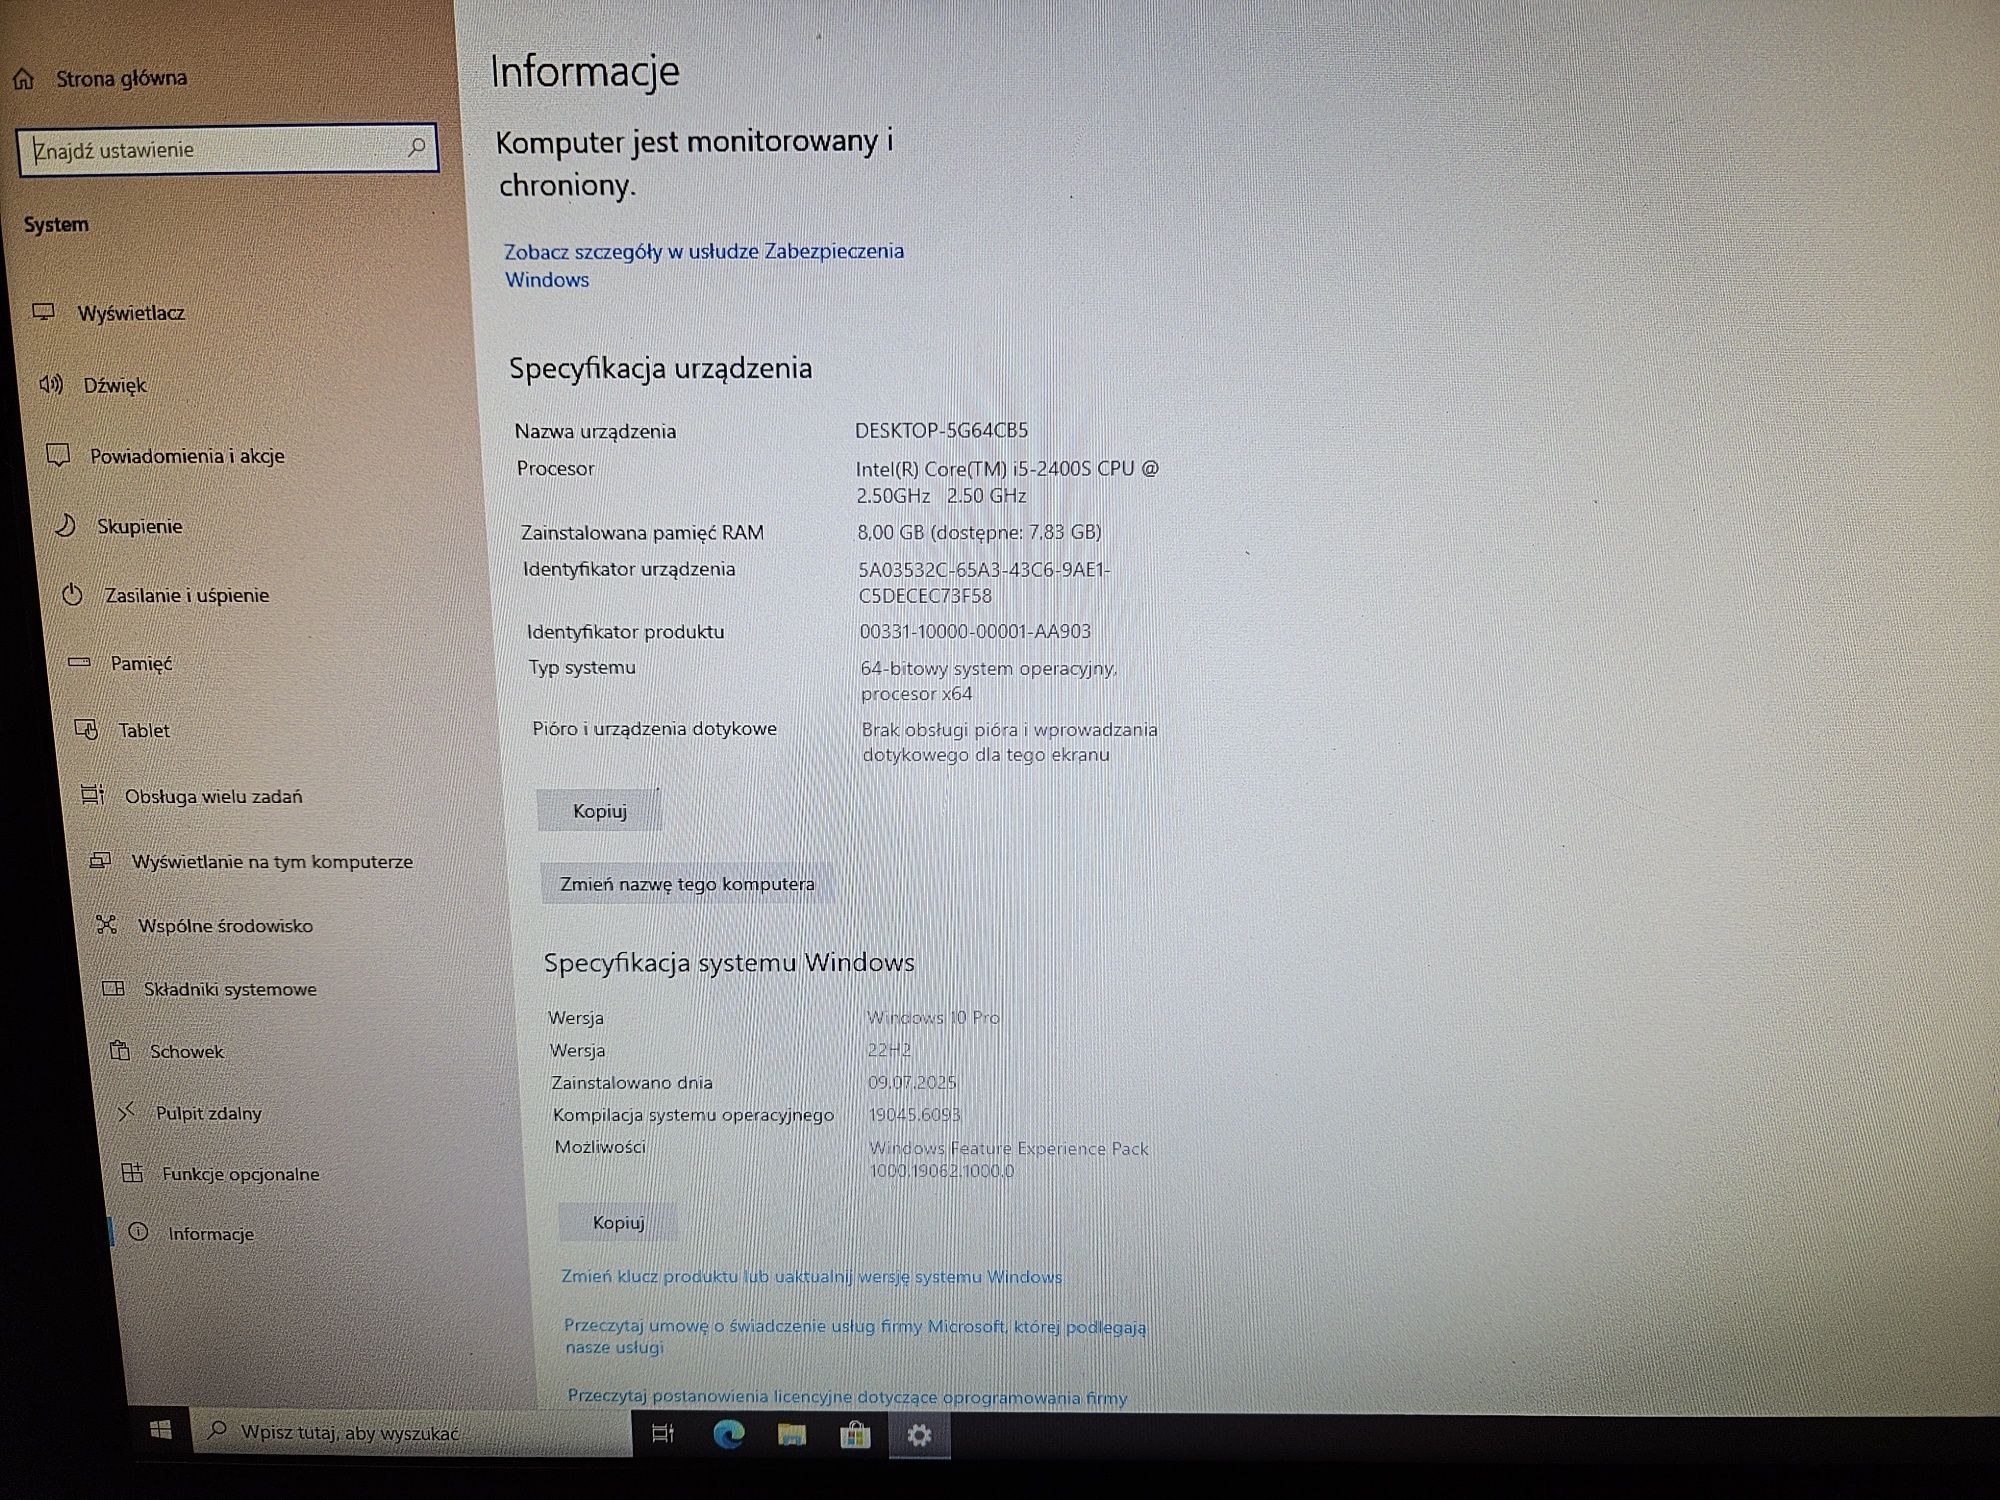Click the Specyfikacja urządzenia heading

661,368
